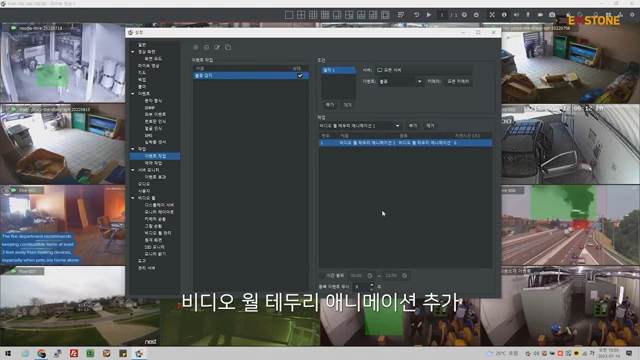Select the 비디오 월 테두리 애니메이션 1 action row
This screenshot has width=640, height=360.
(x=405, y=143)
